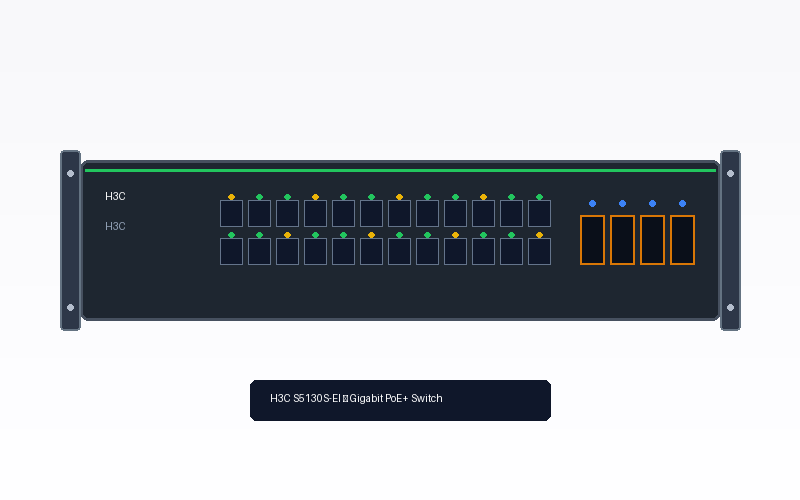Select the fifth Ethernet port in the top row
Image resolution: width=800 pixels, height=500 pixels.
coord(343,213)
